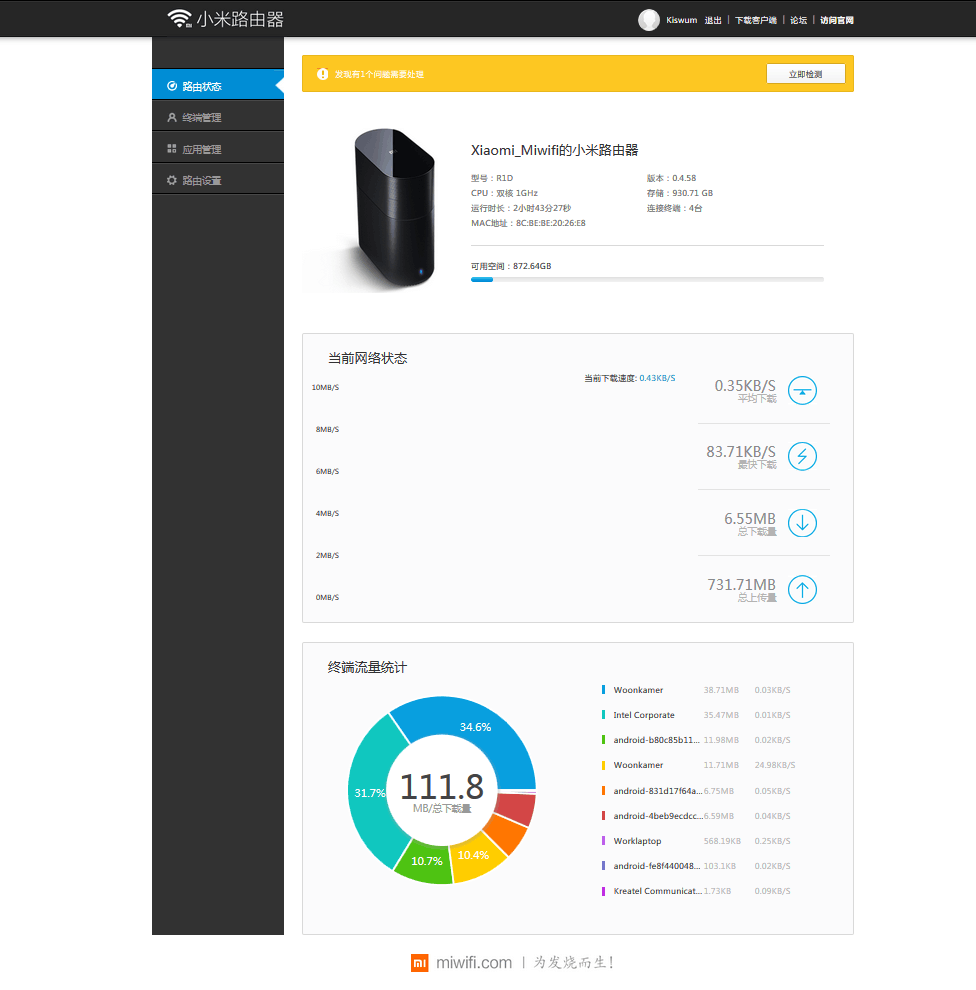The height and width of the screenshot is (990, 976).
Task: Click the total download arrow icon
Action: (x=802, y=523)
